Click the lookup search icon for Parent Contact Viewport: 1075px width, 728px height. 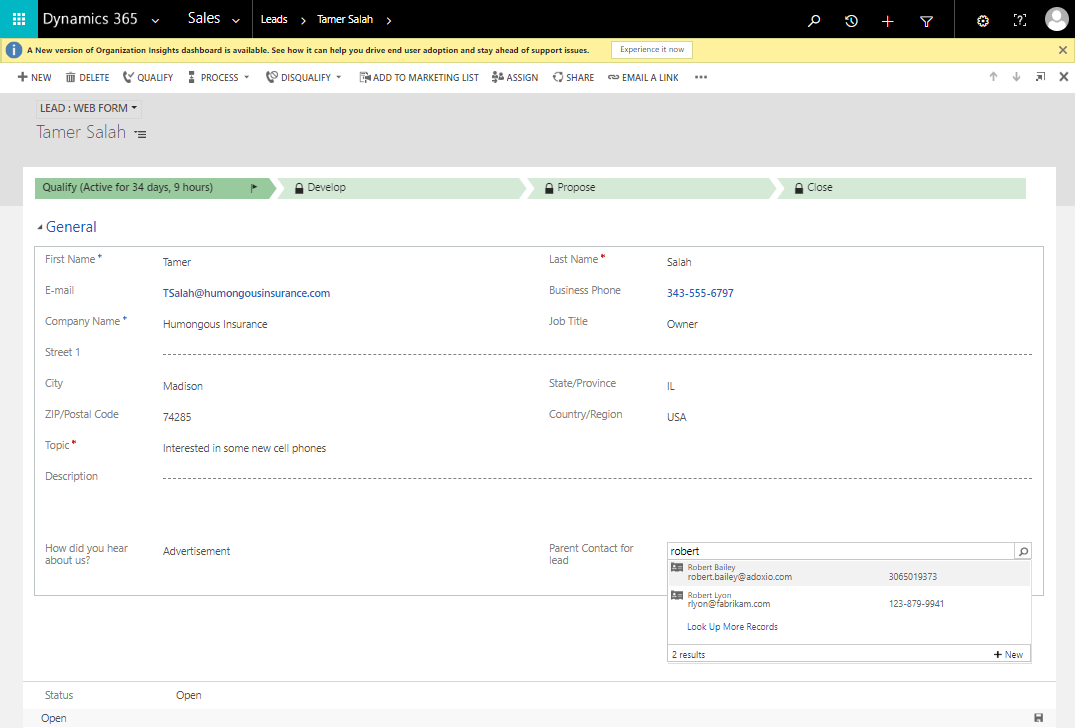point(1022,551)
